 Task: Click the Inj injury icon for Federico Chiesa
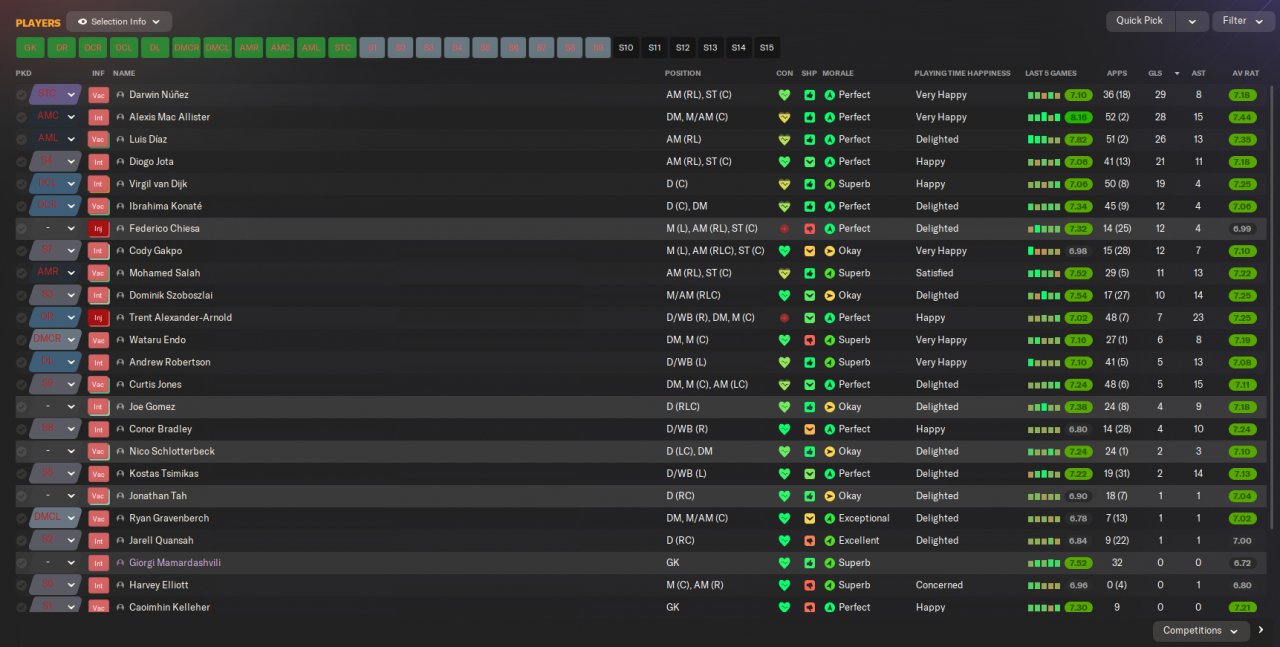point(98,229)
